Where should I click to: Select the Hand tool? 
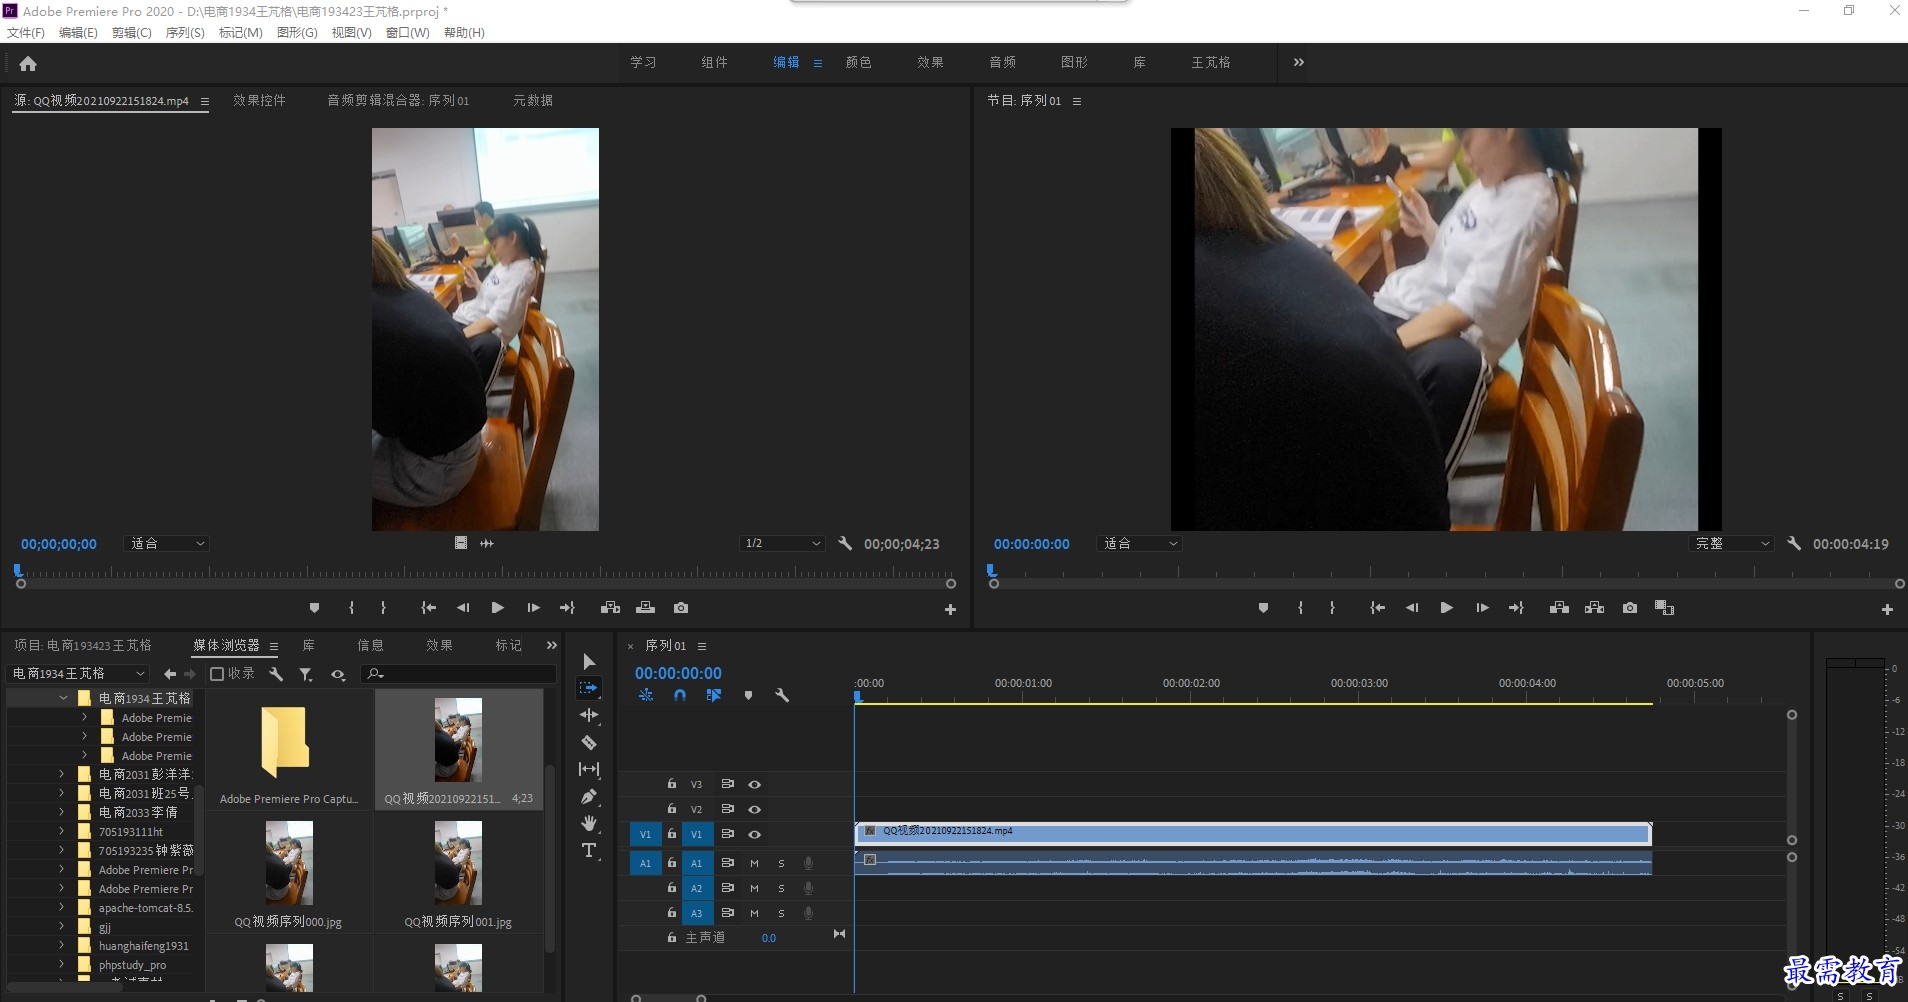(589, 823)
